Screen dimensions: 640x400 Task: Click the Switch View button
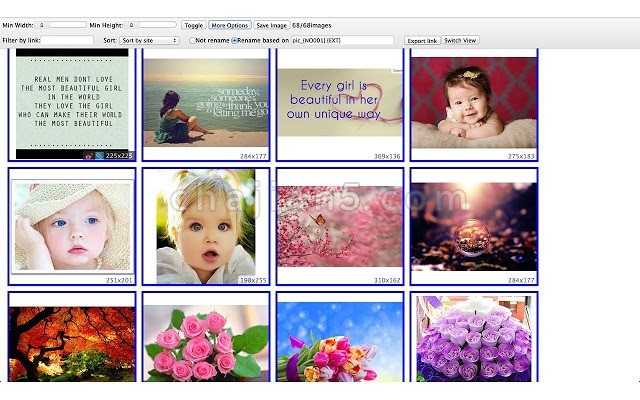tap(460, 40)
